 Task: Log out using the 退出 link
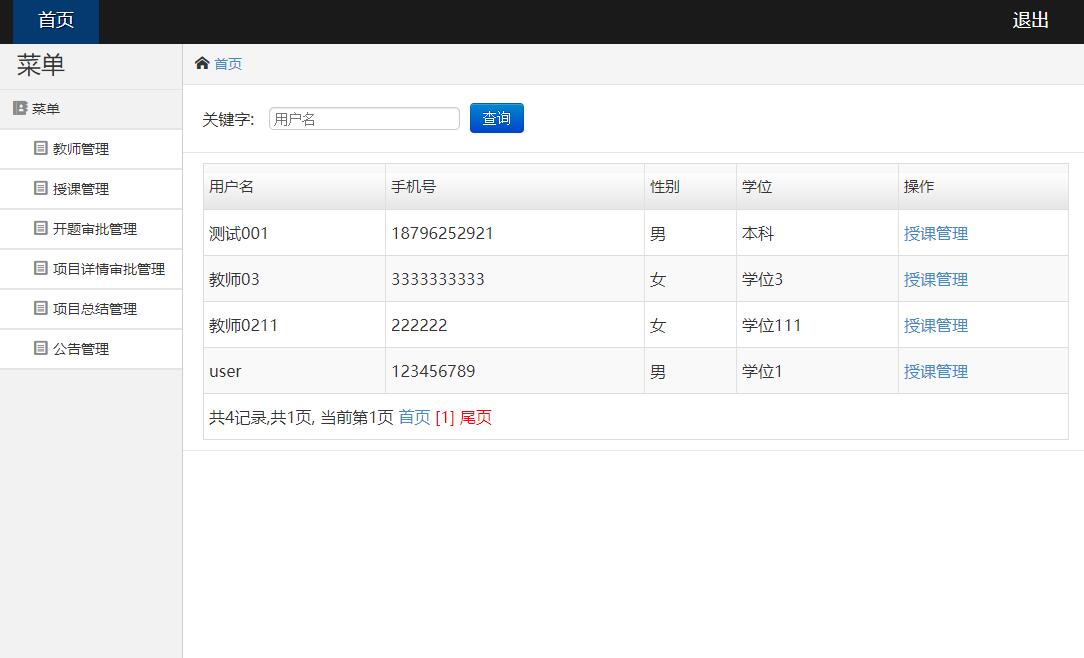[x=1030, y=21]
